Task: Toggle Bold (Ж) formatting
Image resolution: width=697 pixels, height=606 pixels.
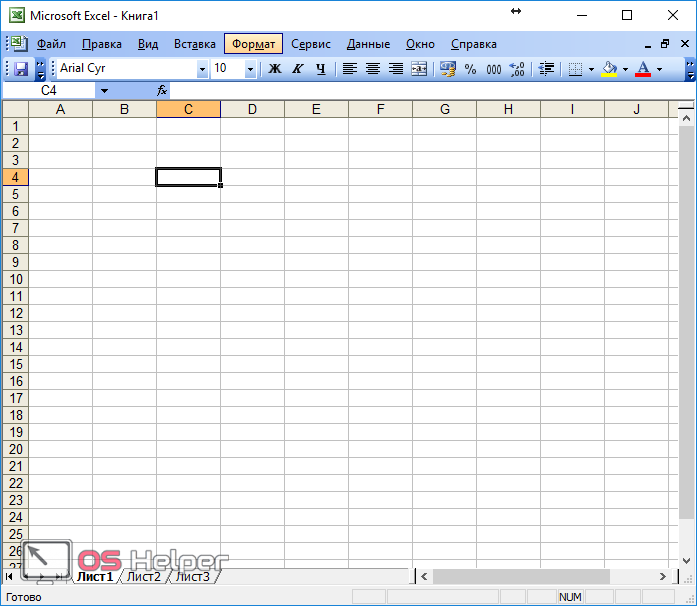Action: pyautogui.click(x=275, y=69)
